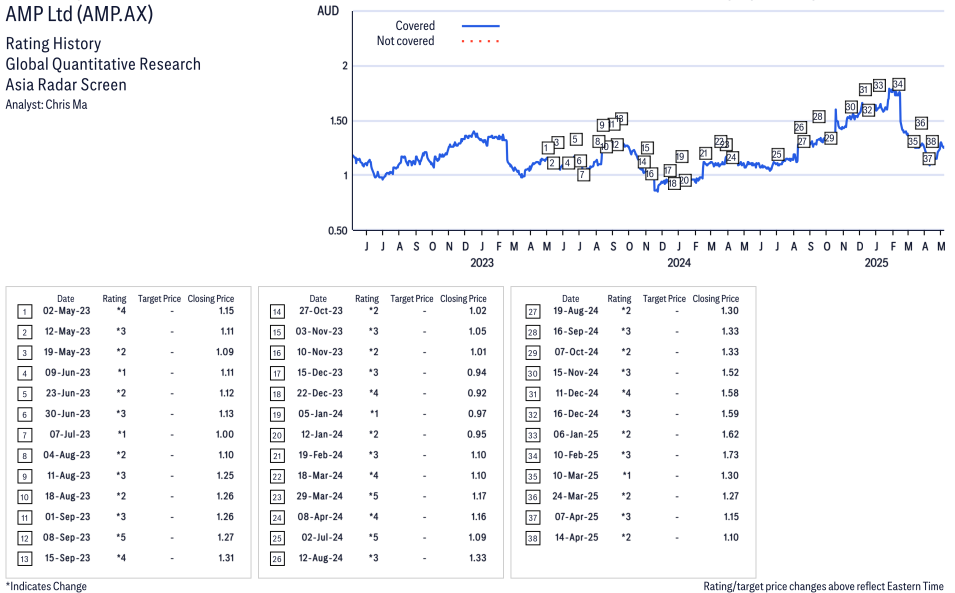Click the numbered box 13 in the first table
Viewport: 955px width, 593px height.
point(24,559)
